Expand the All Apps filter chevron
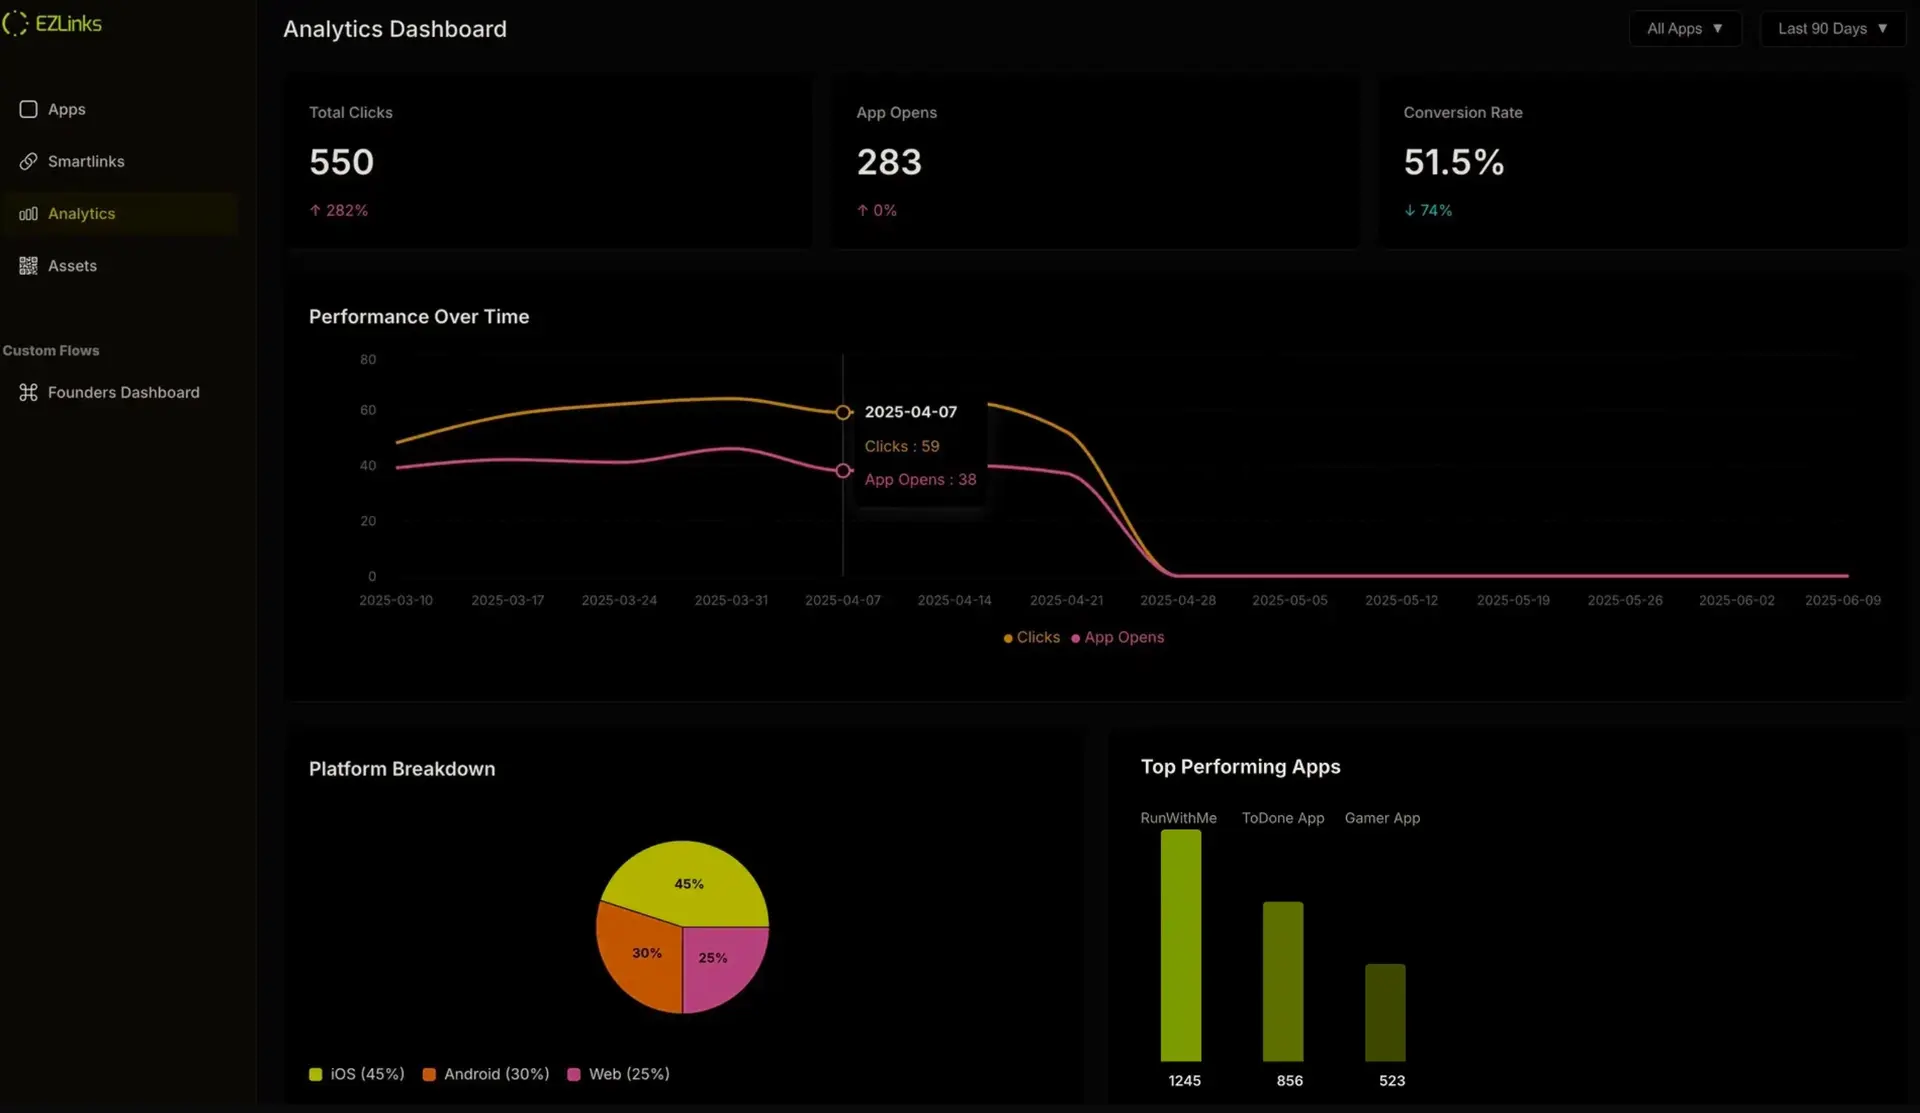Screen dimensions: 1920x1113 point(1718,28)
